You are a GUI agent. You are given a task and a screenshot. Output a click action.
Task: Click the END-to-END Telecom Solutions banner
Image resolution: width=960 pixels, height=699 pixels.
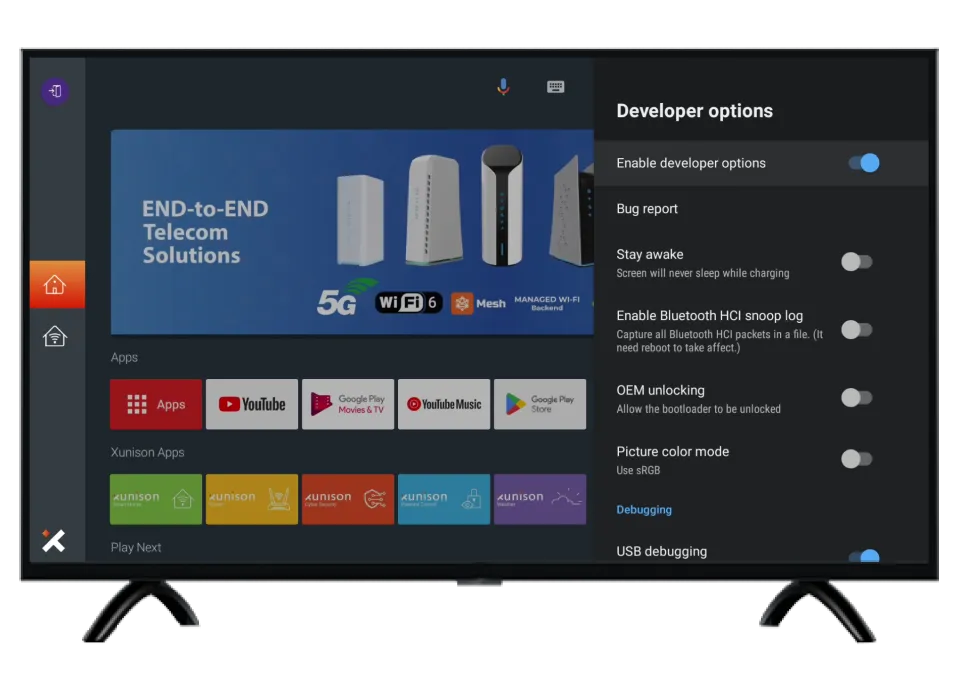click(352, 232)
